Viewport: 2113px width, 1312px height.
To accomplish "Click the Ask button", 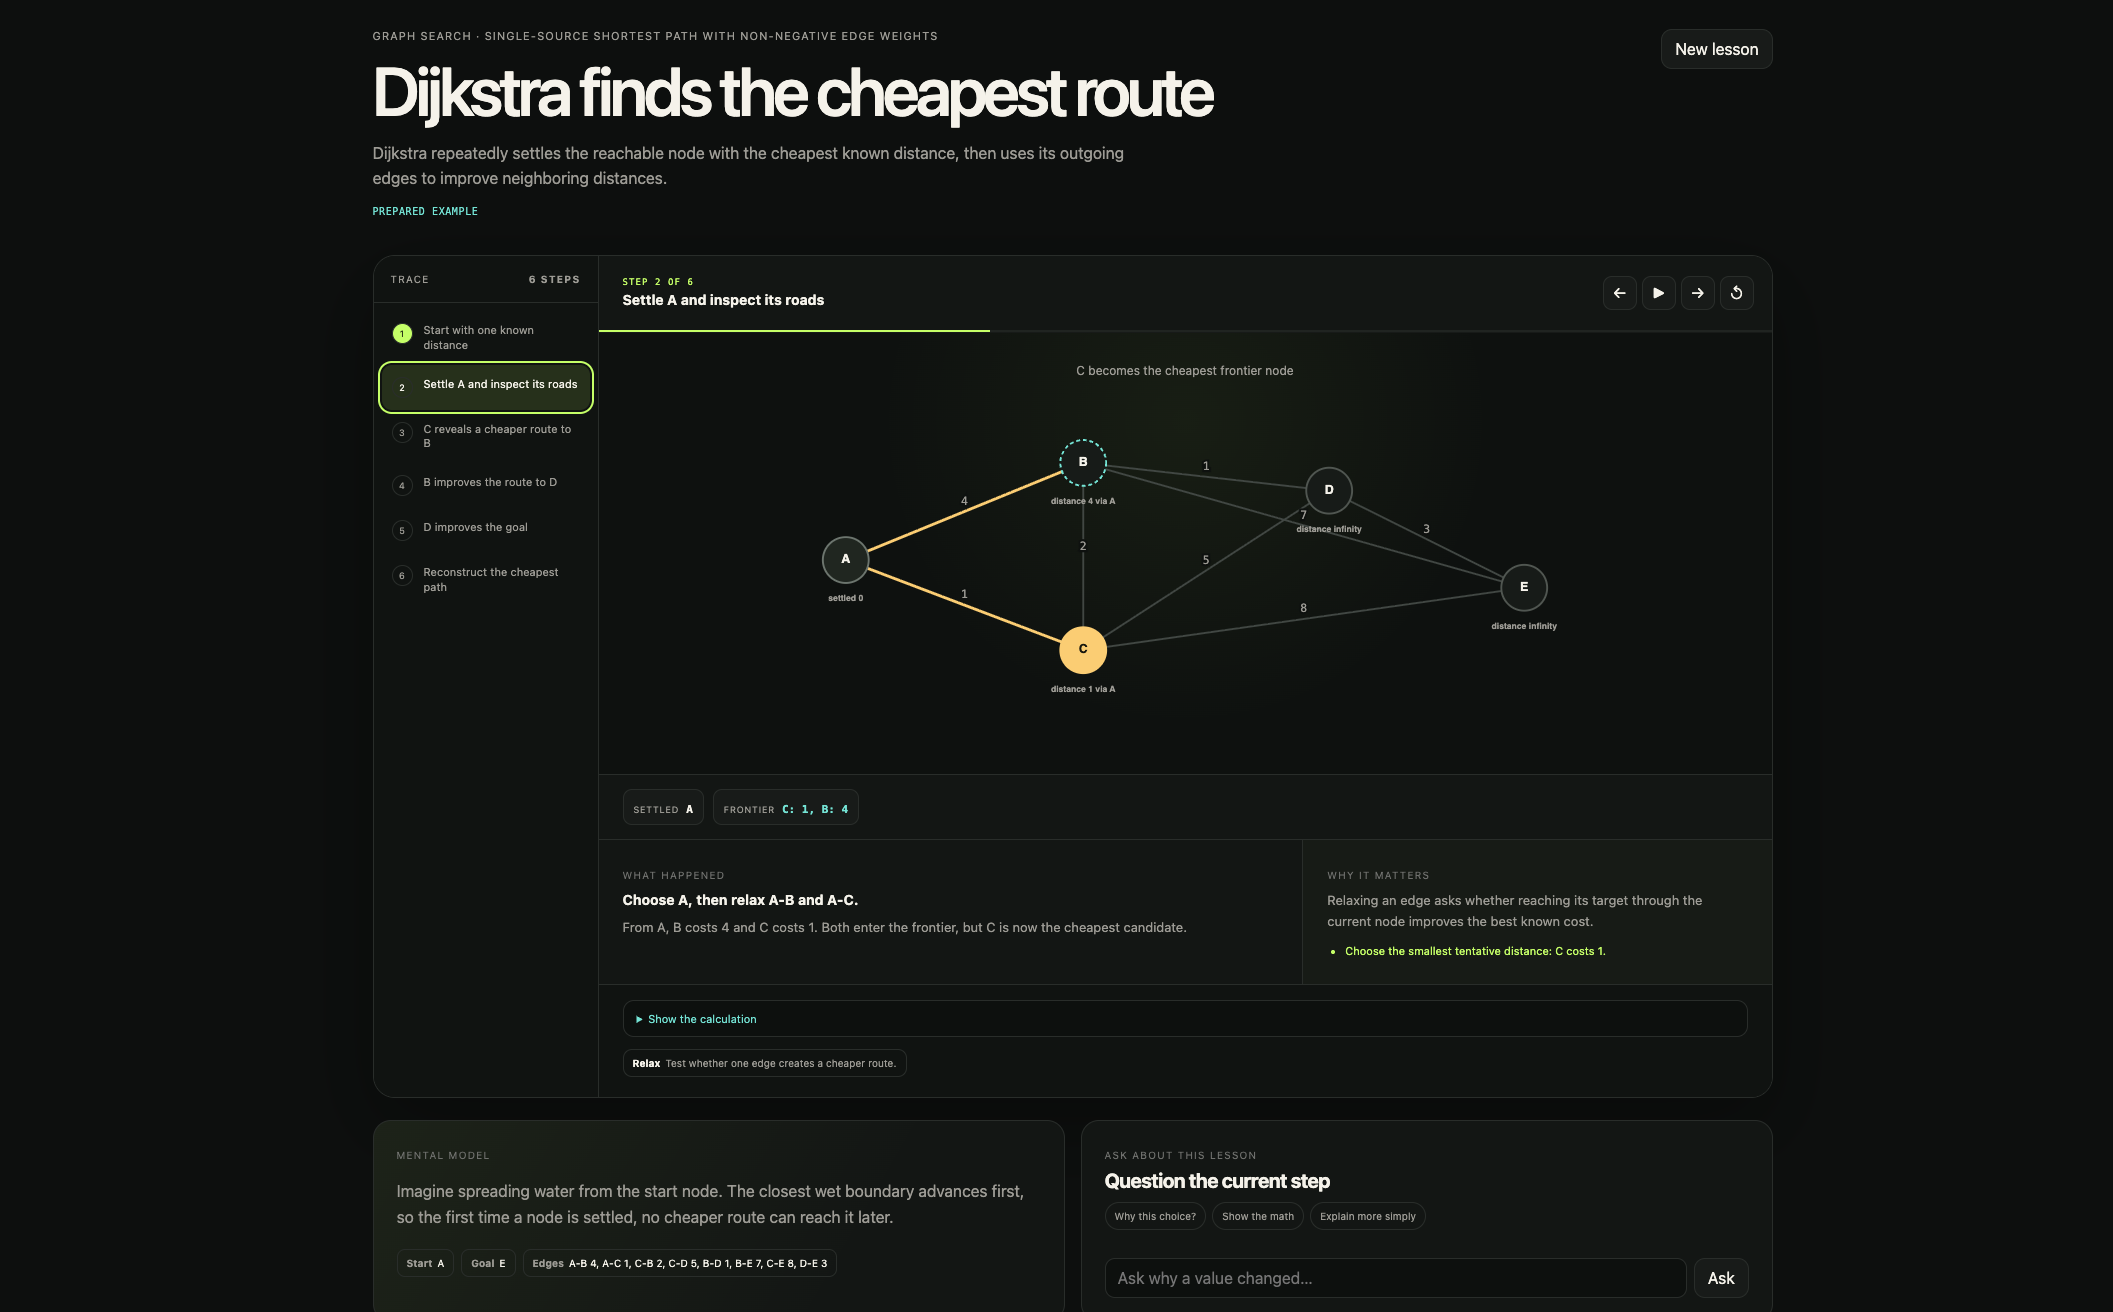I will click(1720, 1278).
